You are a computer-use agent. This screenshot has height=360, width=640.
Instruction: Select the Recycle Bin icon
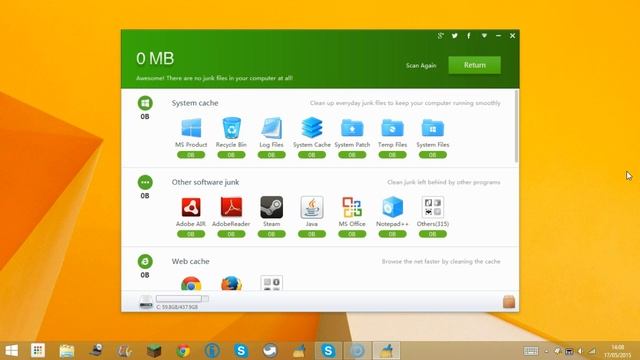coord(231,128)
